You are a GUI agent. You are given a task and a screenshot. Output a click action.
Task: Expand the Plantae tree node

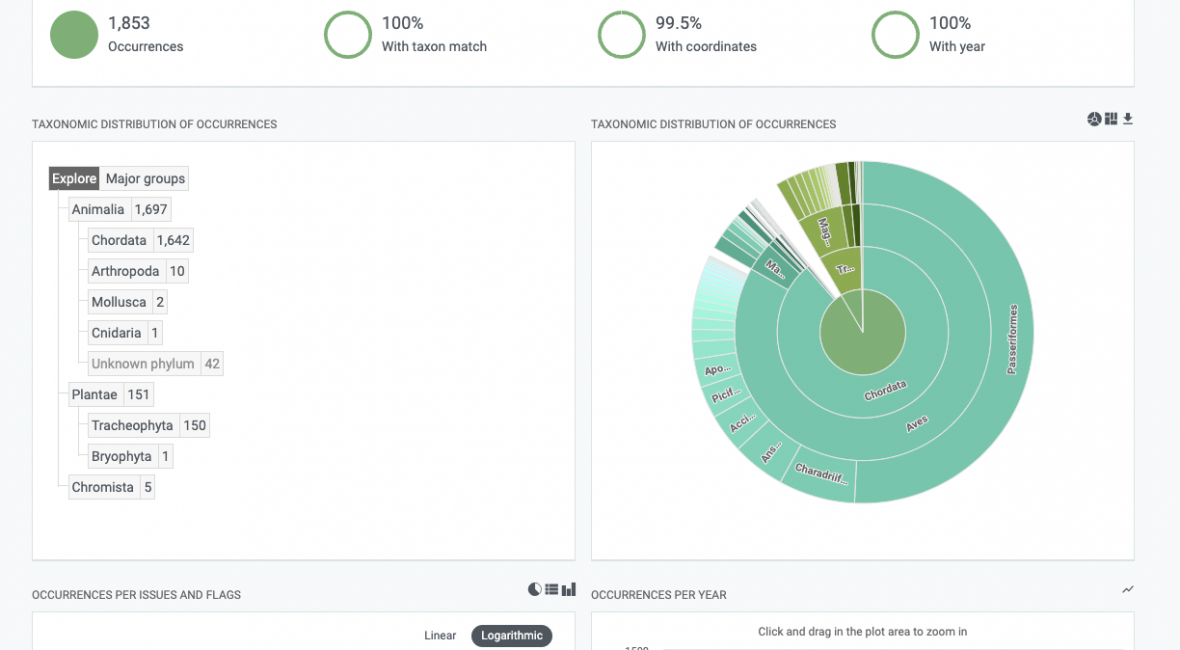(x=96, y=395)
